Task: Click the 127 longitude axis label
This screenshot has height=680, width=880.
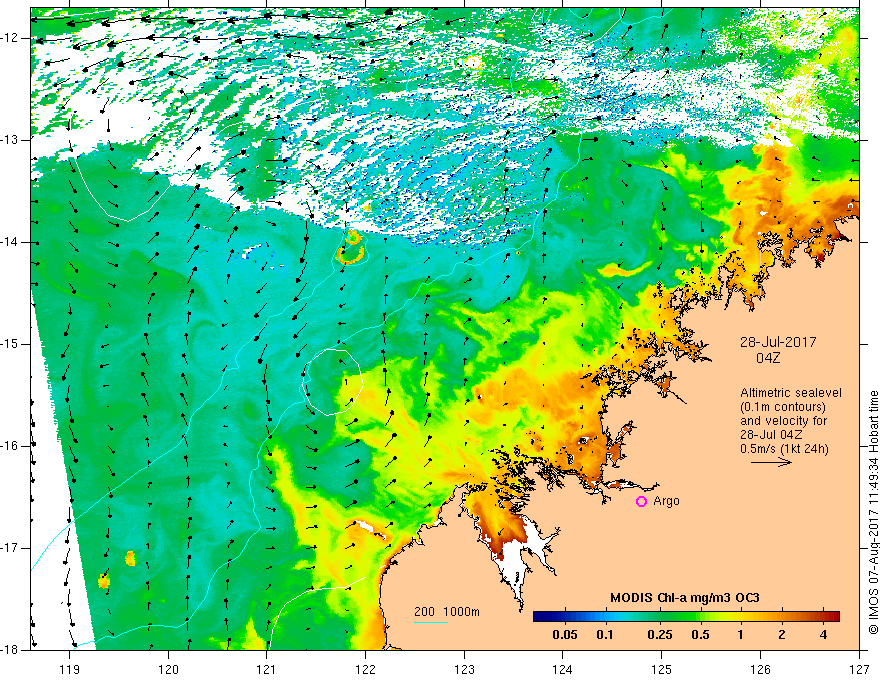Action: pyautogui.click(x=859, y=670)
